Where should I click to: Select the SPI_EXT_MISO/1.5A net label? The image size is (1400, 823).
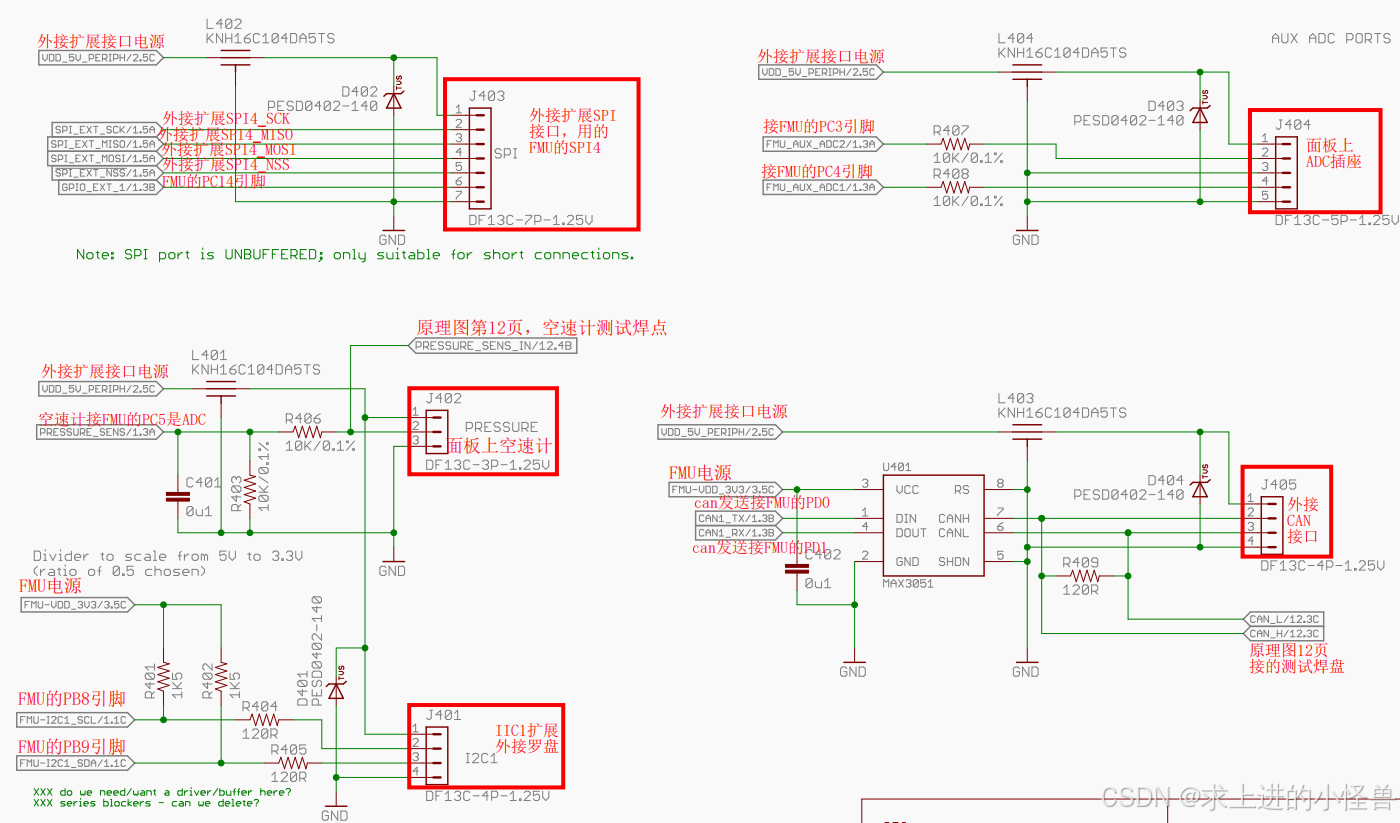(x=103, y=144)
